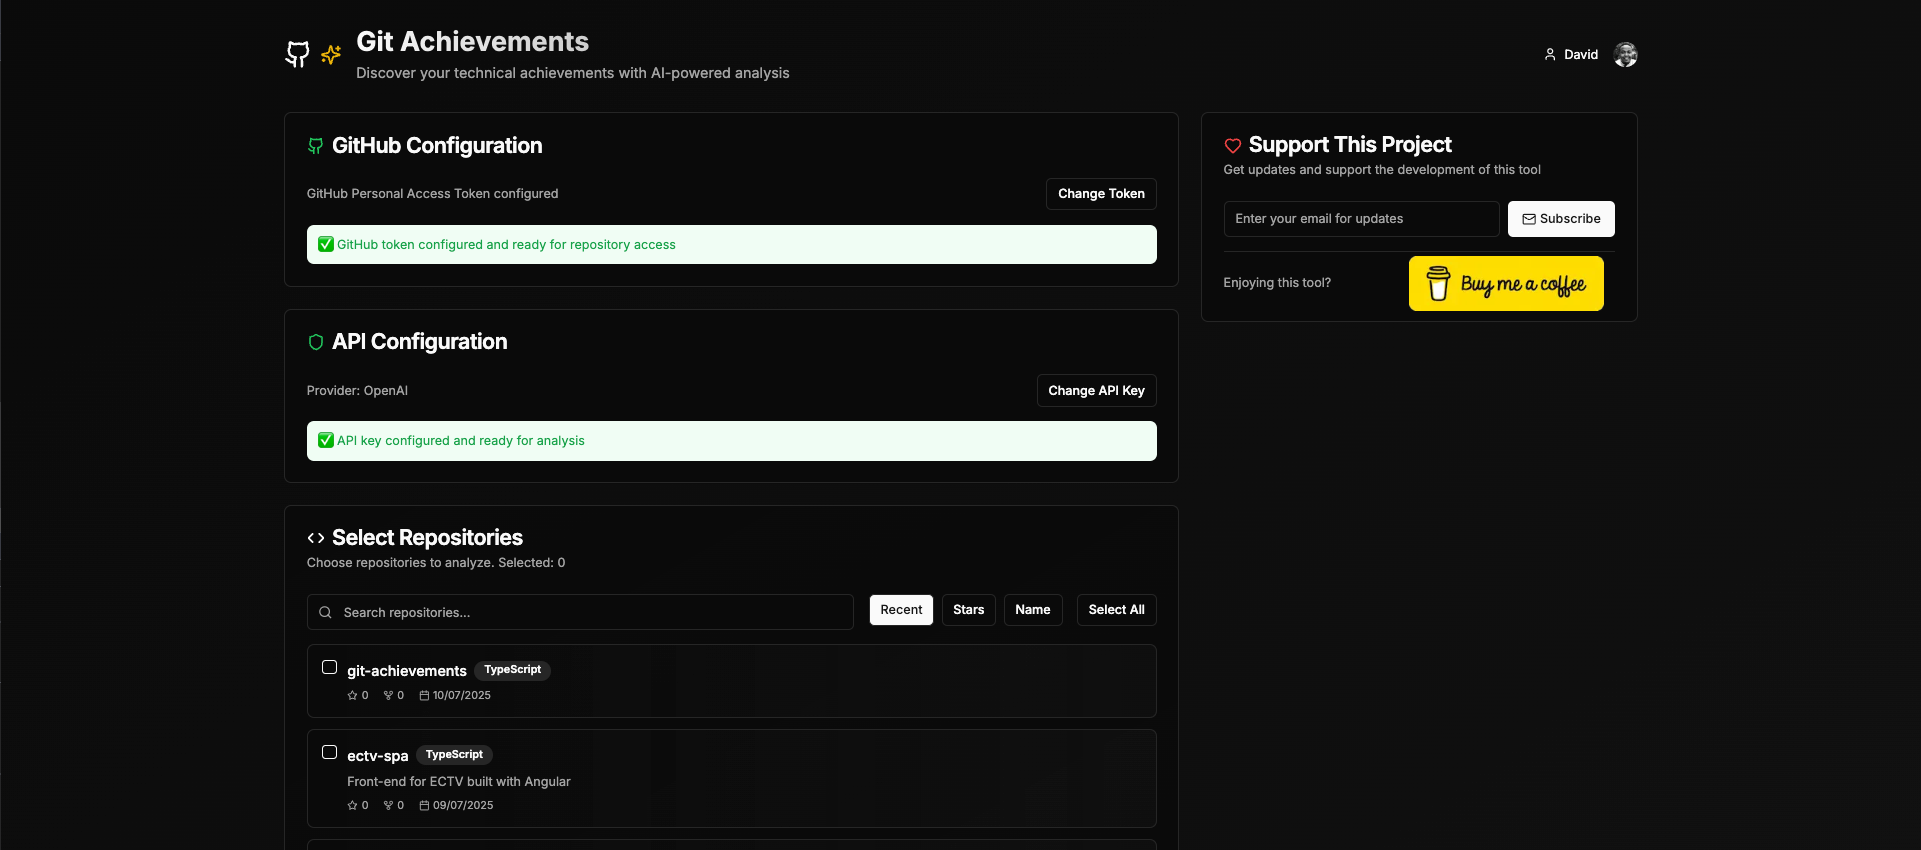This screenshot has height=850, width=1921.
Task: Click the git-achievements repository name
Action: pyautogui.click(x=406, y=671)
